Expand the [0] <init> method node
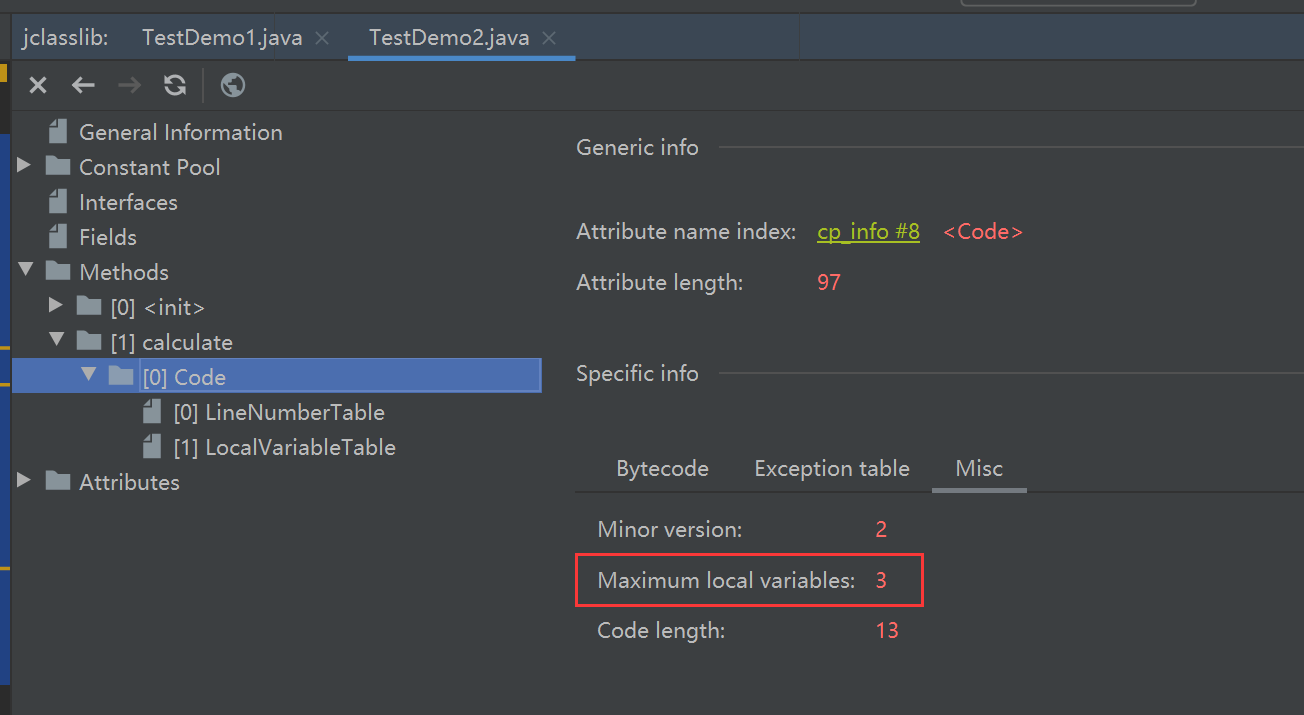Image resolution: width=1304 pixels, height=715 pixels. [56, 307]
